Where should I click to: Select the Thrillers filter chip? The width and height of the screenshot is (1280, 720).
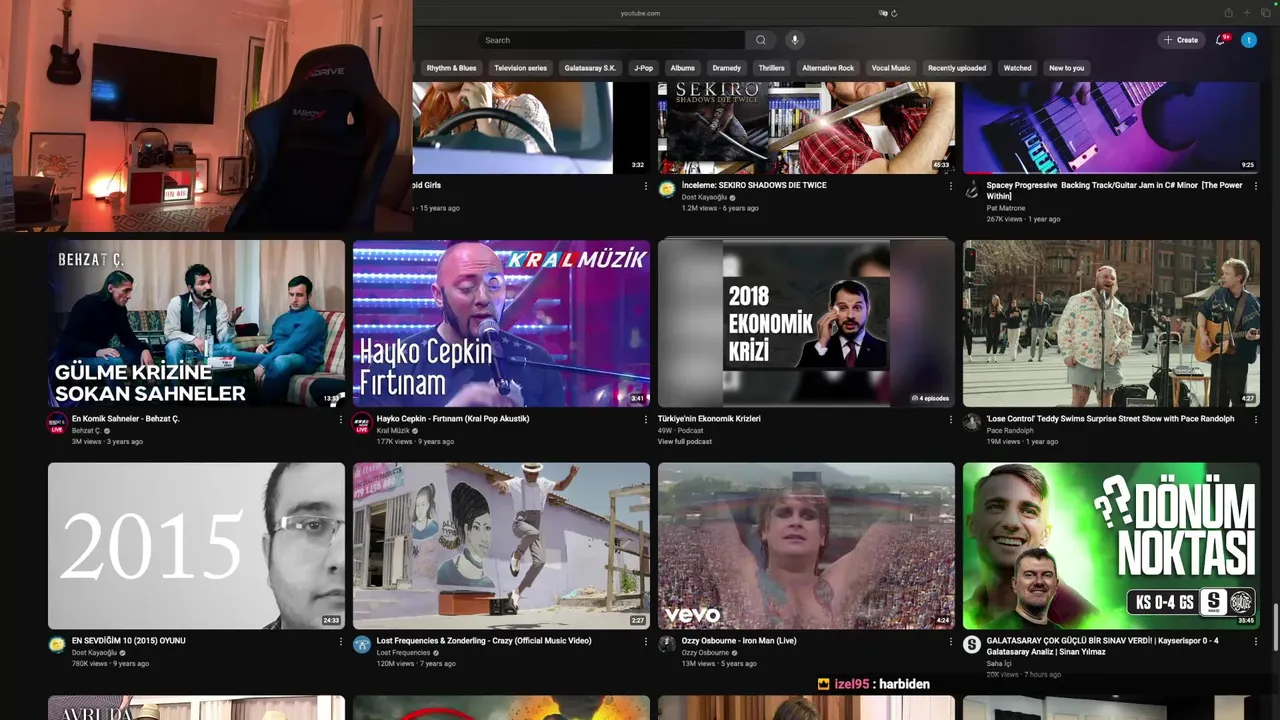pyautogui.click(x=771, y=68)
